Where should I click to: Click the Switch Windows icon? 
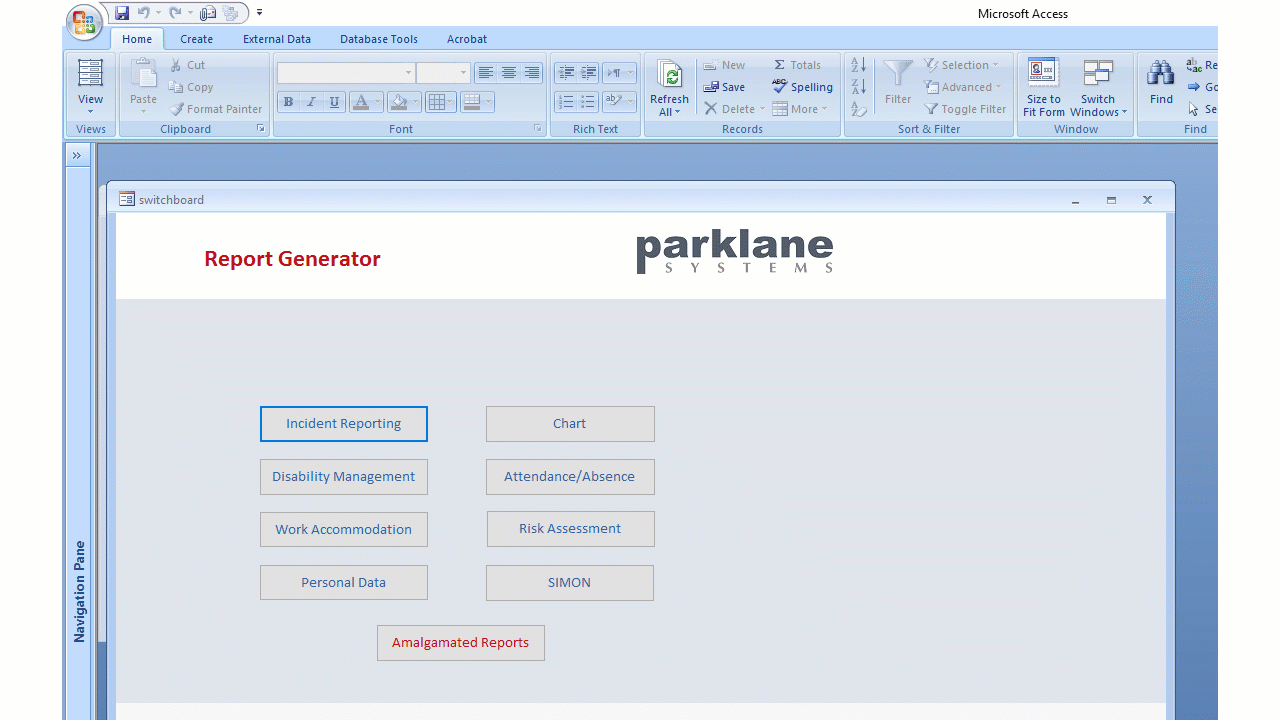click(x=1098, y=74)
